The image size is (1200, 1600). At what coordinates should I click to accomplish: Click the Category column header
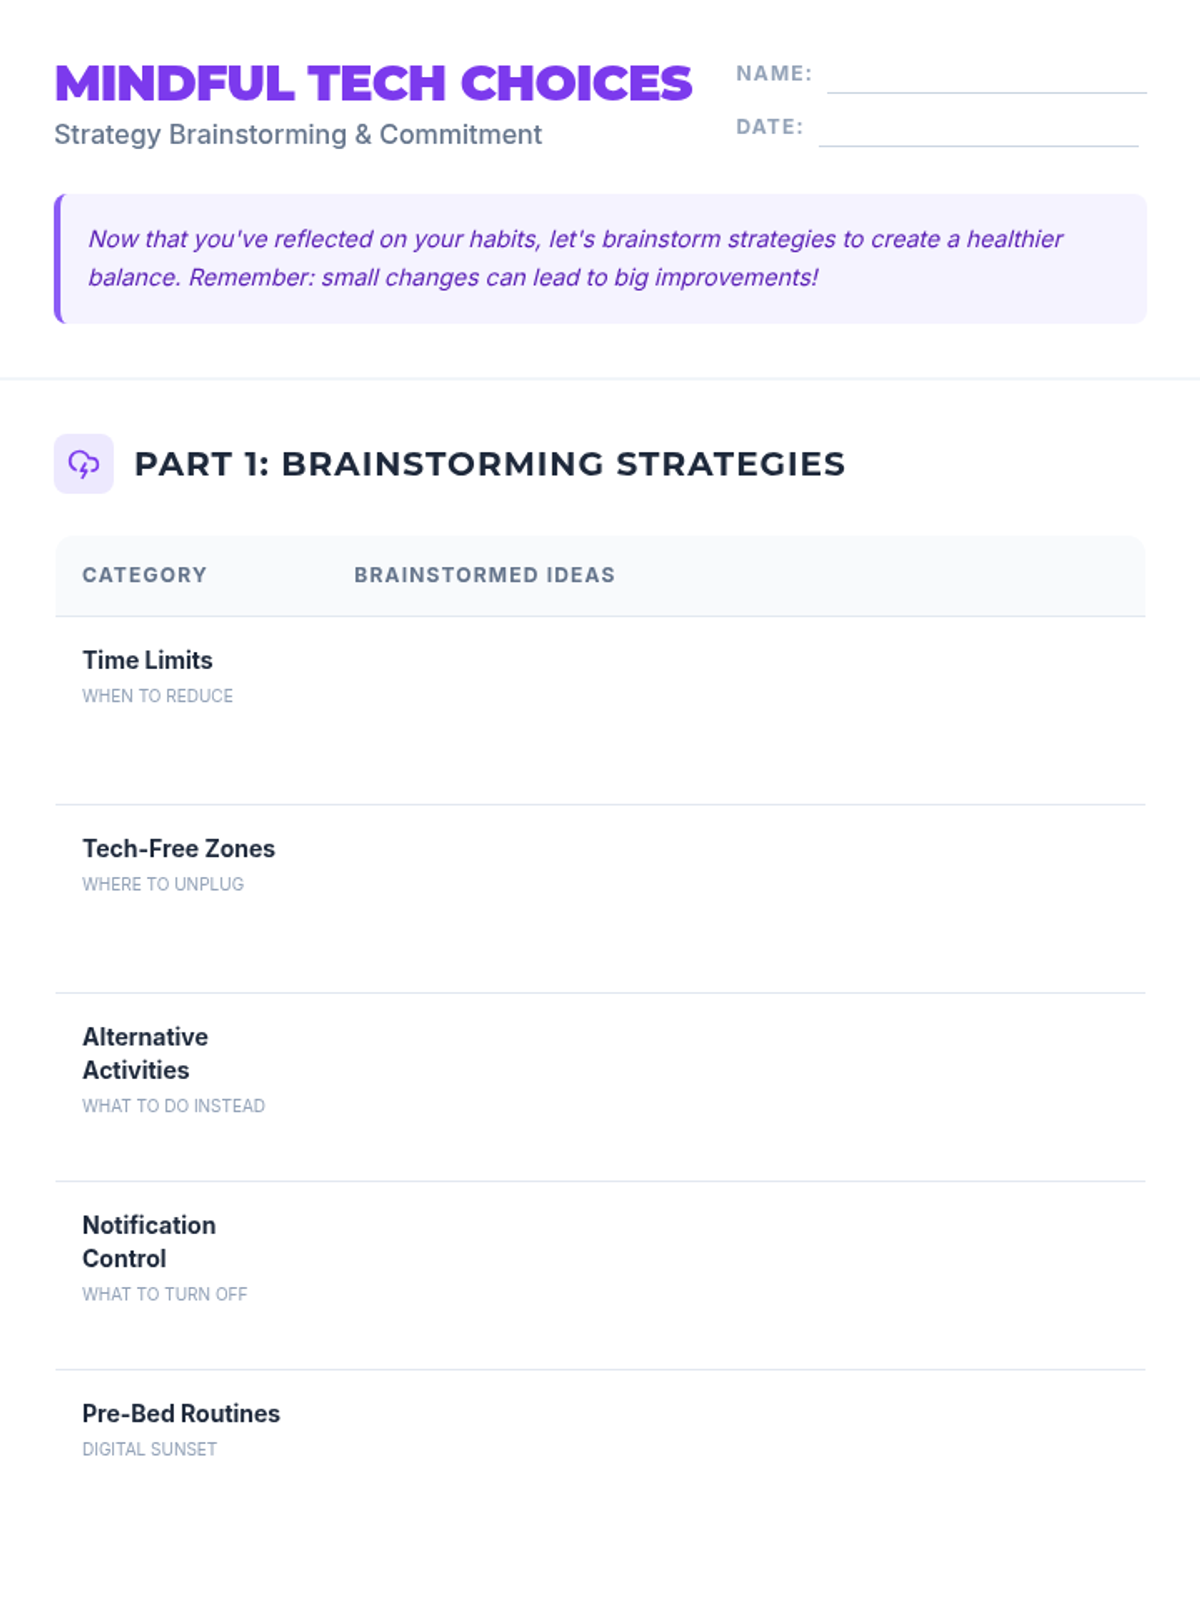(x=145, y=575)
